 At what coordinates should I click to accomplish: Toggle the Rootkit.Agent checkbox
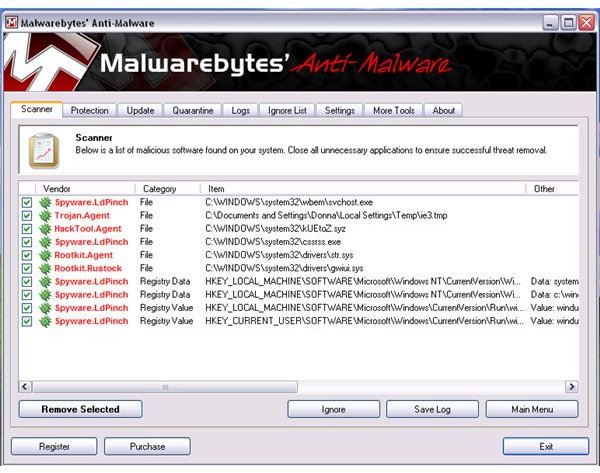tap(27, 255)
